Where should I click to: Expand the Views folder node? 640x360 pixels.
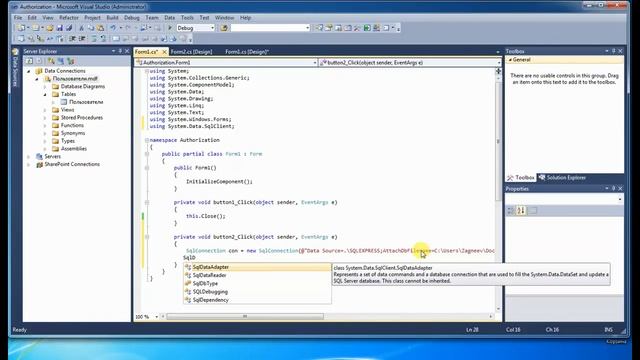45,110
